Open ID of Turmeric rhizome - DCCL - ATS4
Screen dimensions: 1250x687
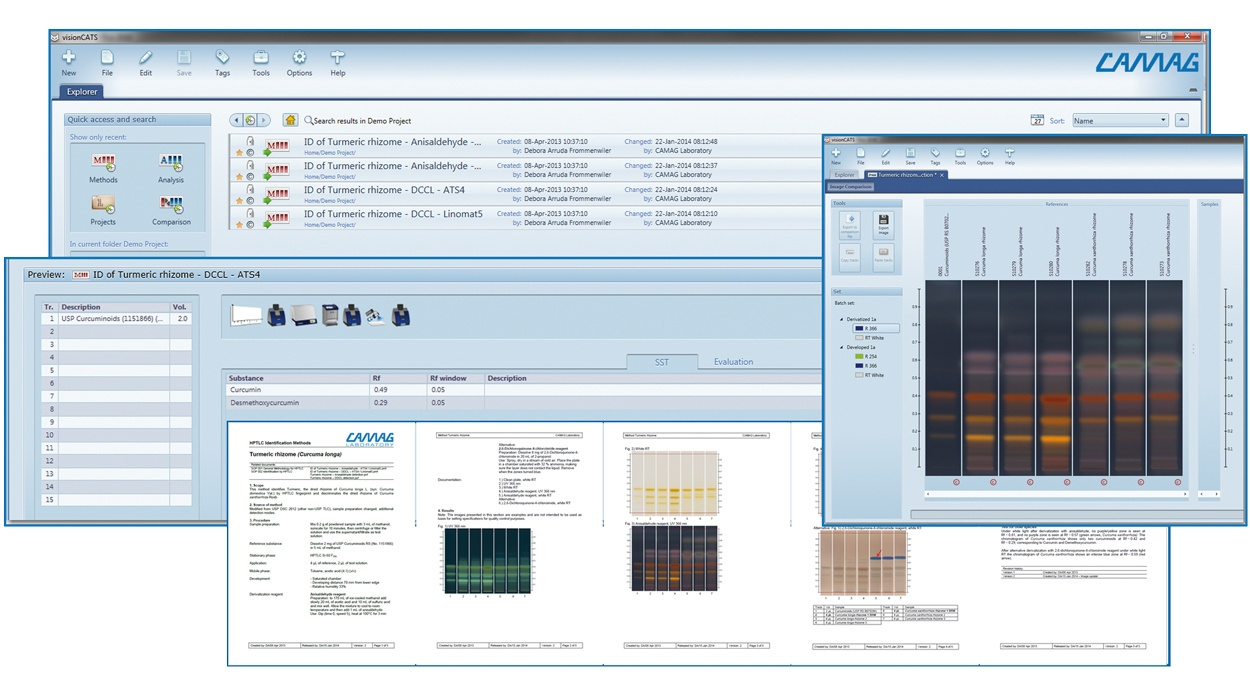coord(384,189)
